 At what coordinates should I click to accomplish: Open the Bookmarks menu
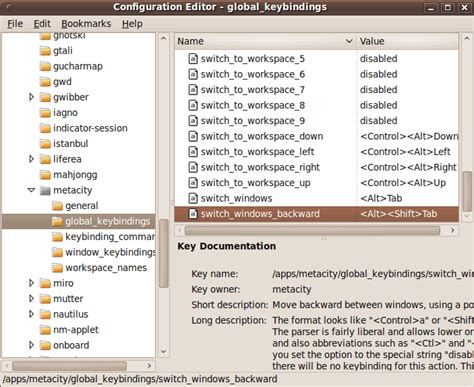click(86, 24)
